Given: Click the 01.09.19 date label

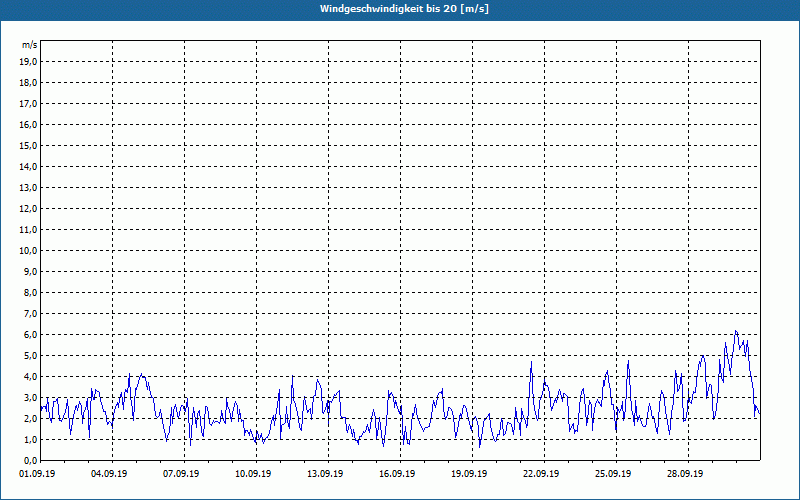Looking at the screenshot, I should 37,473.
